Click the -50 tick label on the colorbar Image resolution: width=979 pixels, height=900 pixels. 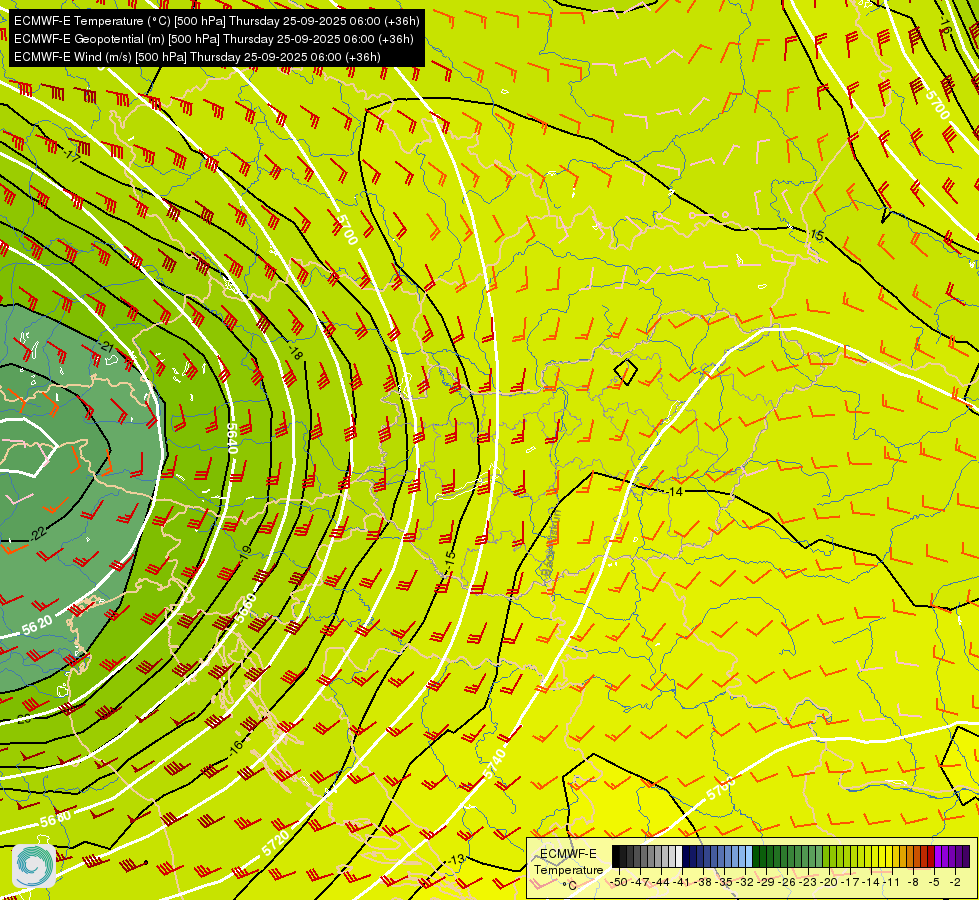[619, 882]
